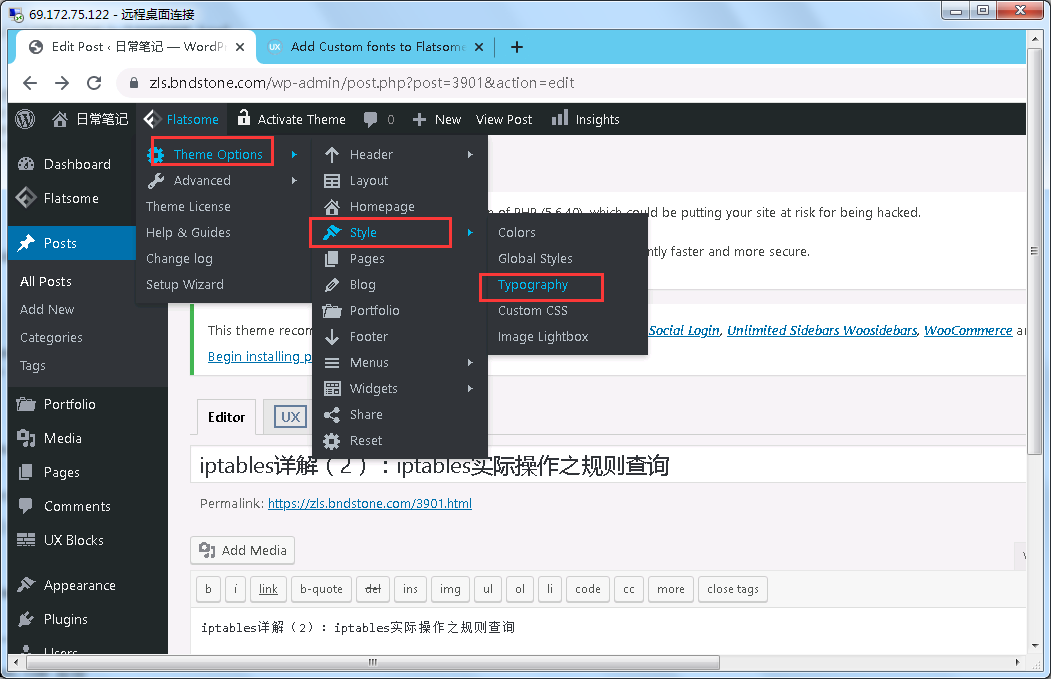
Task: Click the home icon beside 日常笔记
Action: pyautogui.click(x=60, y=119)
